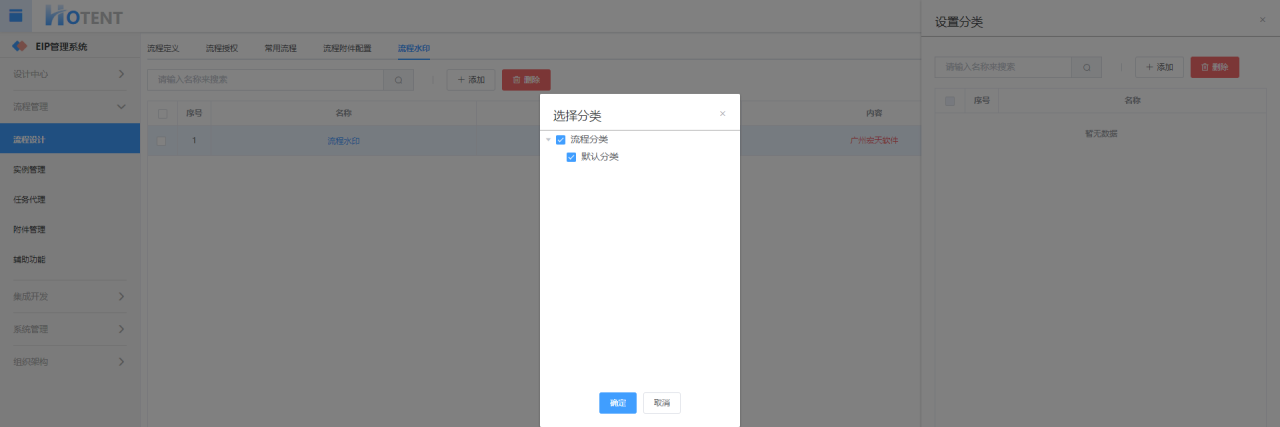
Task: Close the 设置分类 side panel
Action: [1262, 20]
